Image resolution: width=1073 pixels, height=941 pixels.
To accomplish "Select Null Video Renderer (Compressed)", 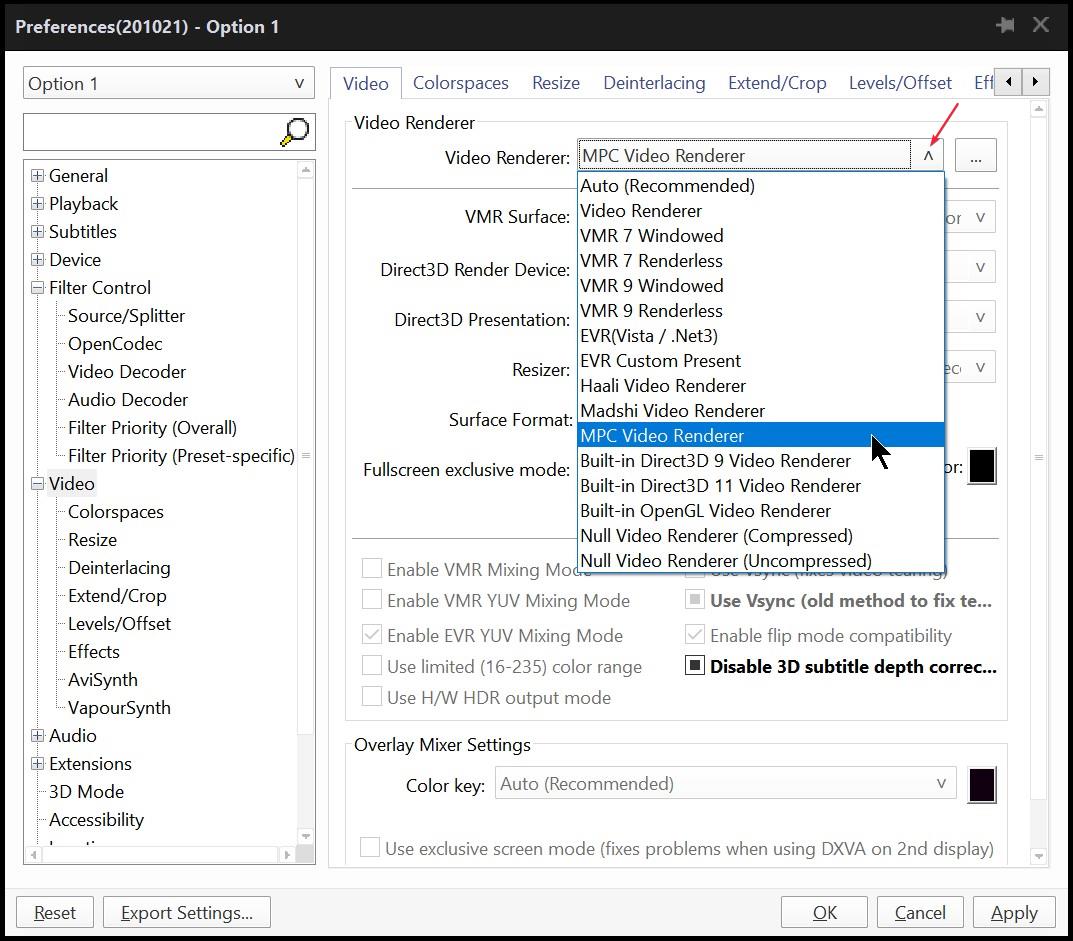I will click(x=761, y=536).
